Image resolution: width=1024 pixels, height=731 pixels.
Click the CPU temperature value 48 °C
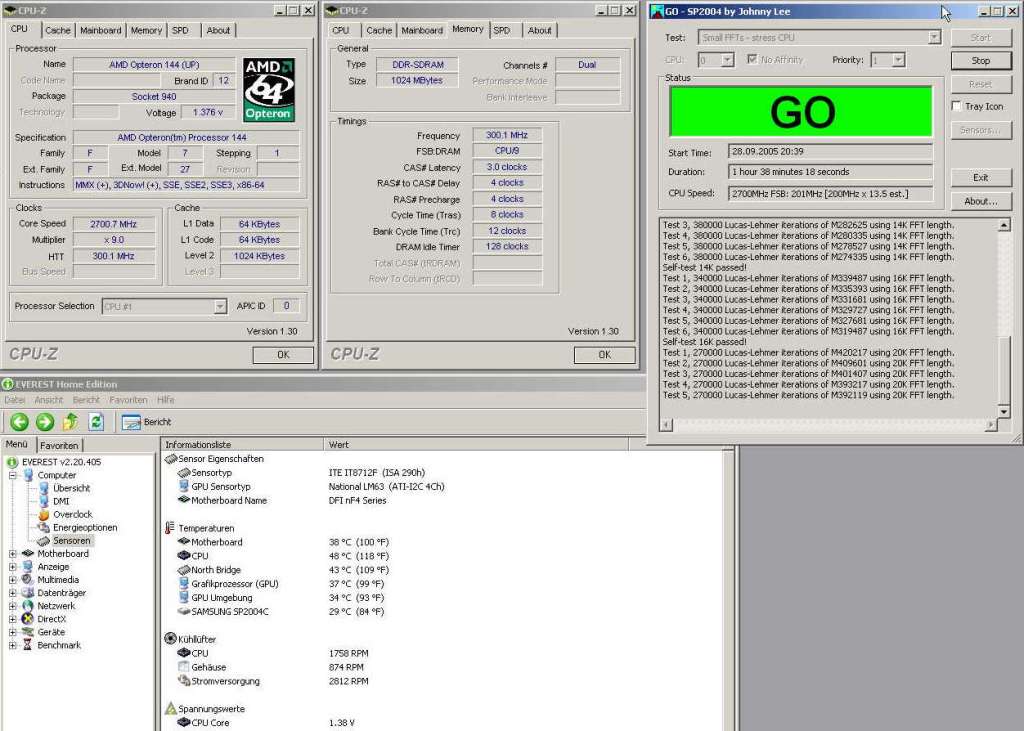(359, 556)
